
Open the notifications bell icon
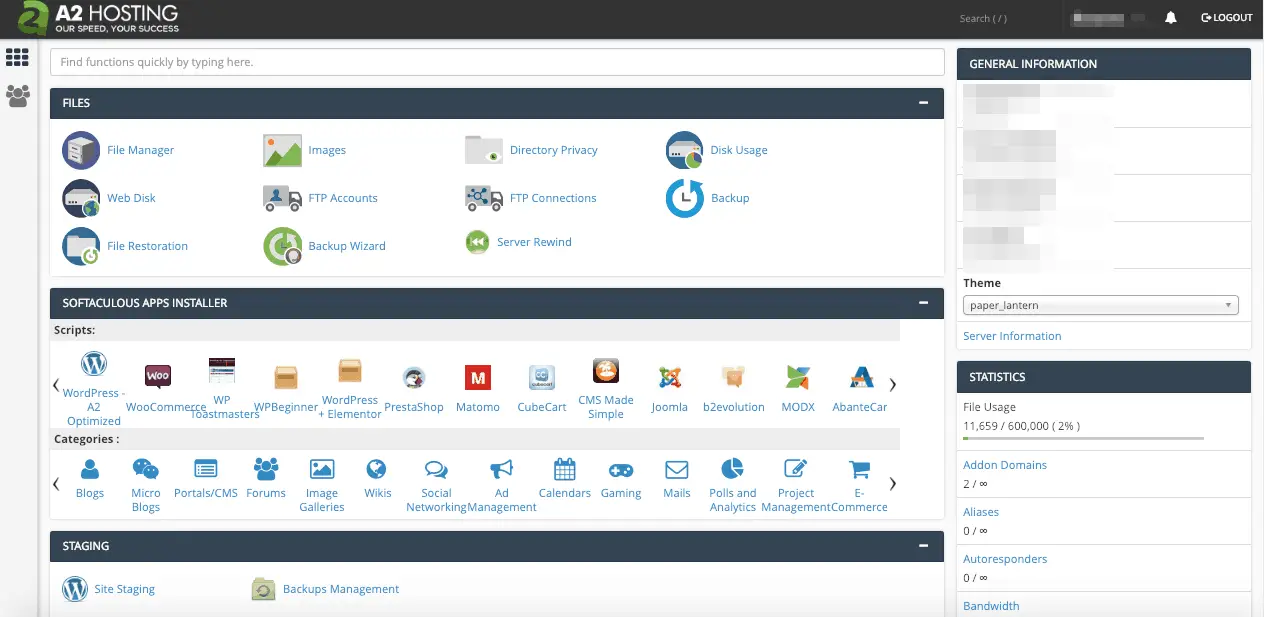pos(1171,18)
